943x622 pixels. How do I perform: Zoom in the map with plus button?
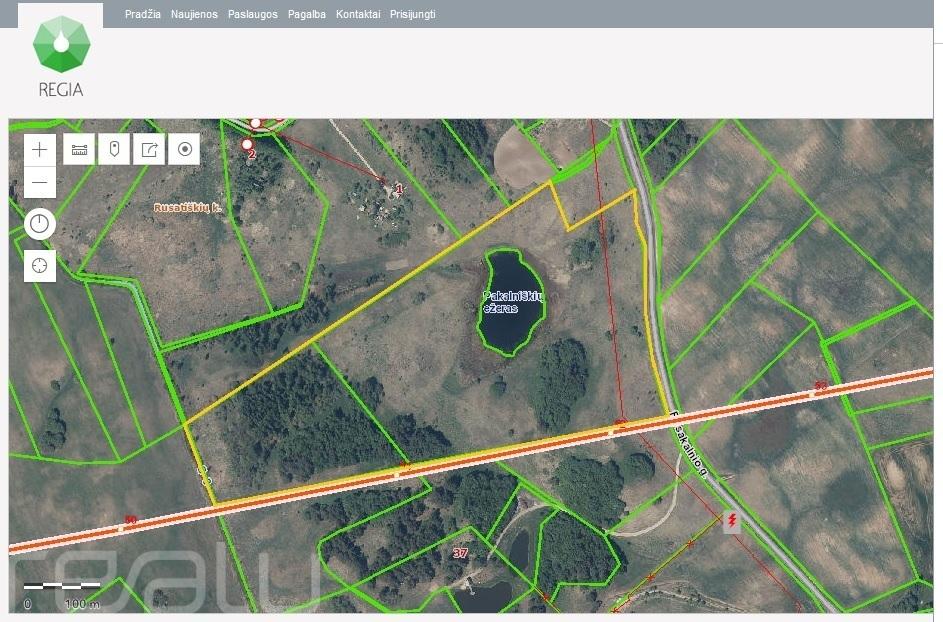(x=40, y=149)
